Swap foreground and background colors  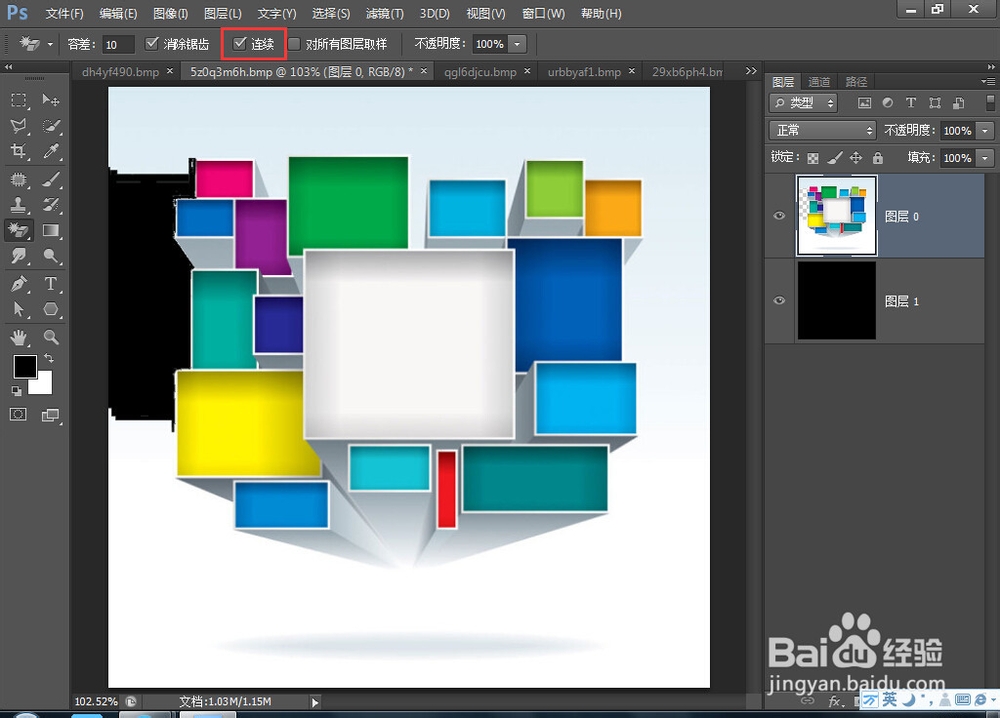pos(49,359)
